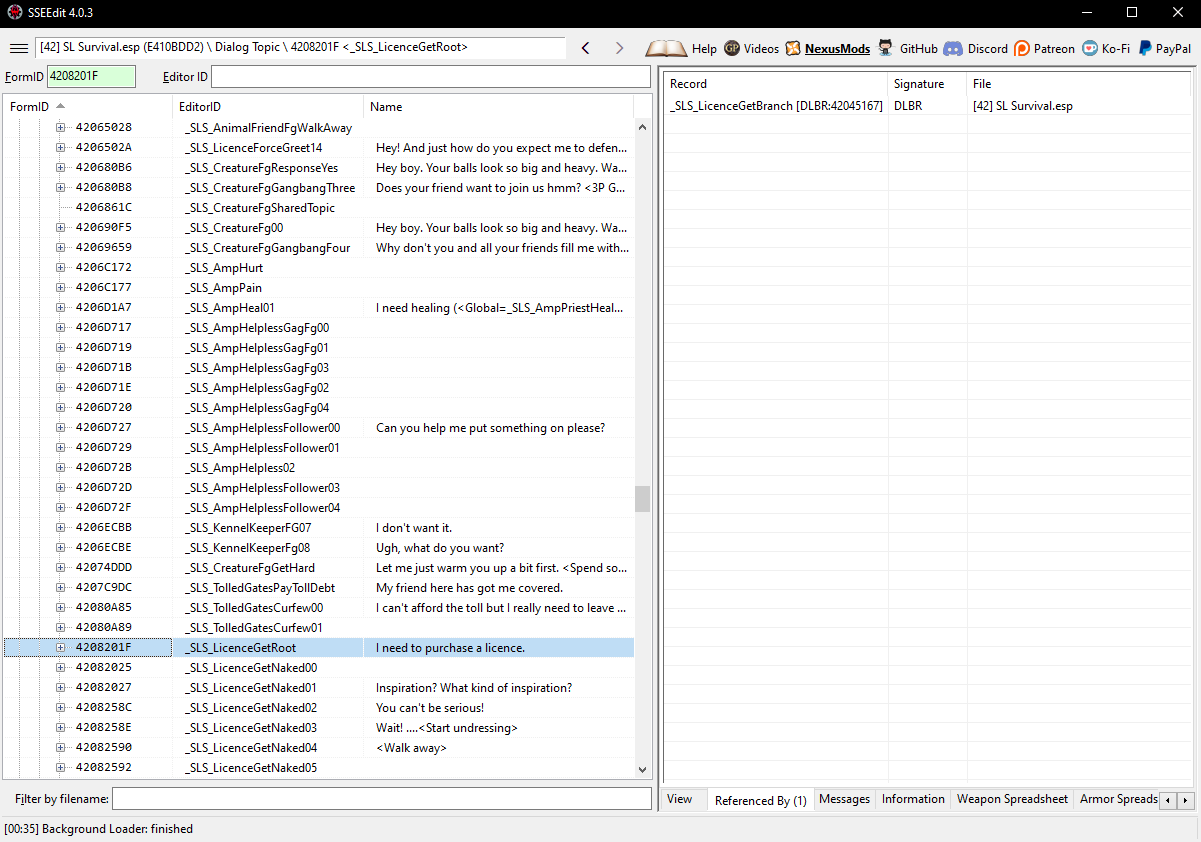Screen dimensions: 1201x842
Task: Select row _SLS_AmpPain
Action: (319, 287)
